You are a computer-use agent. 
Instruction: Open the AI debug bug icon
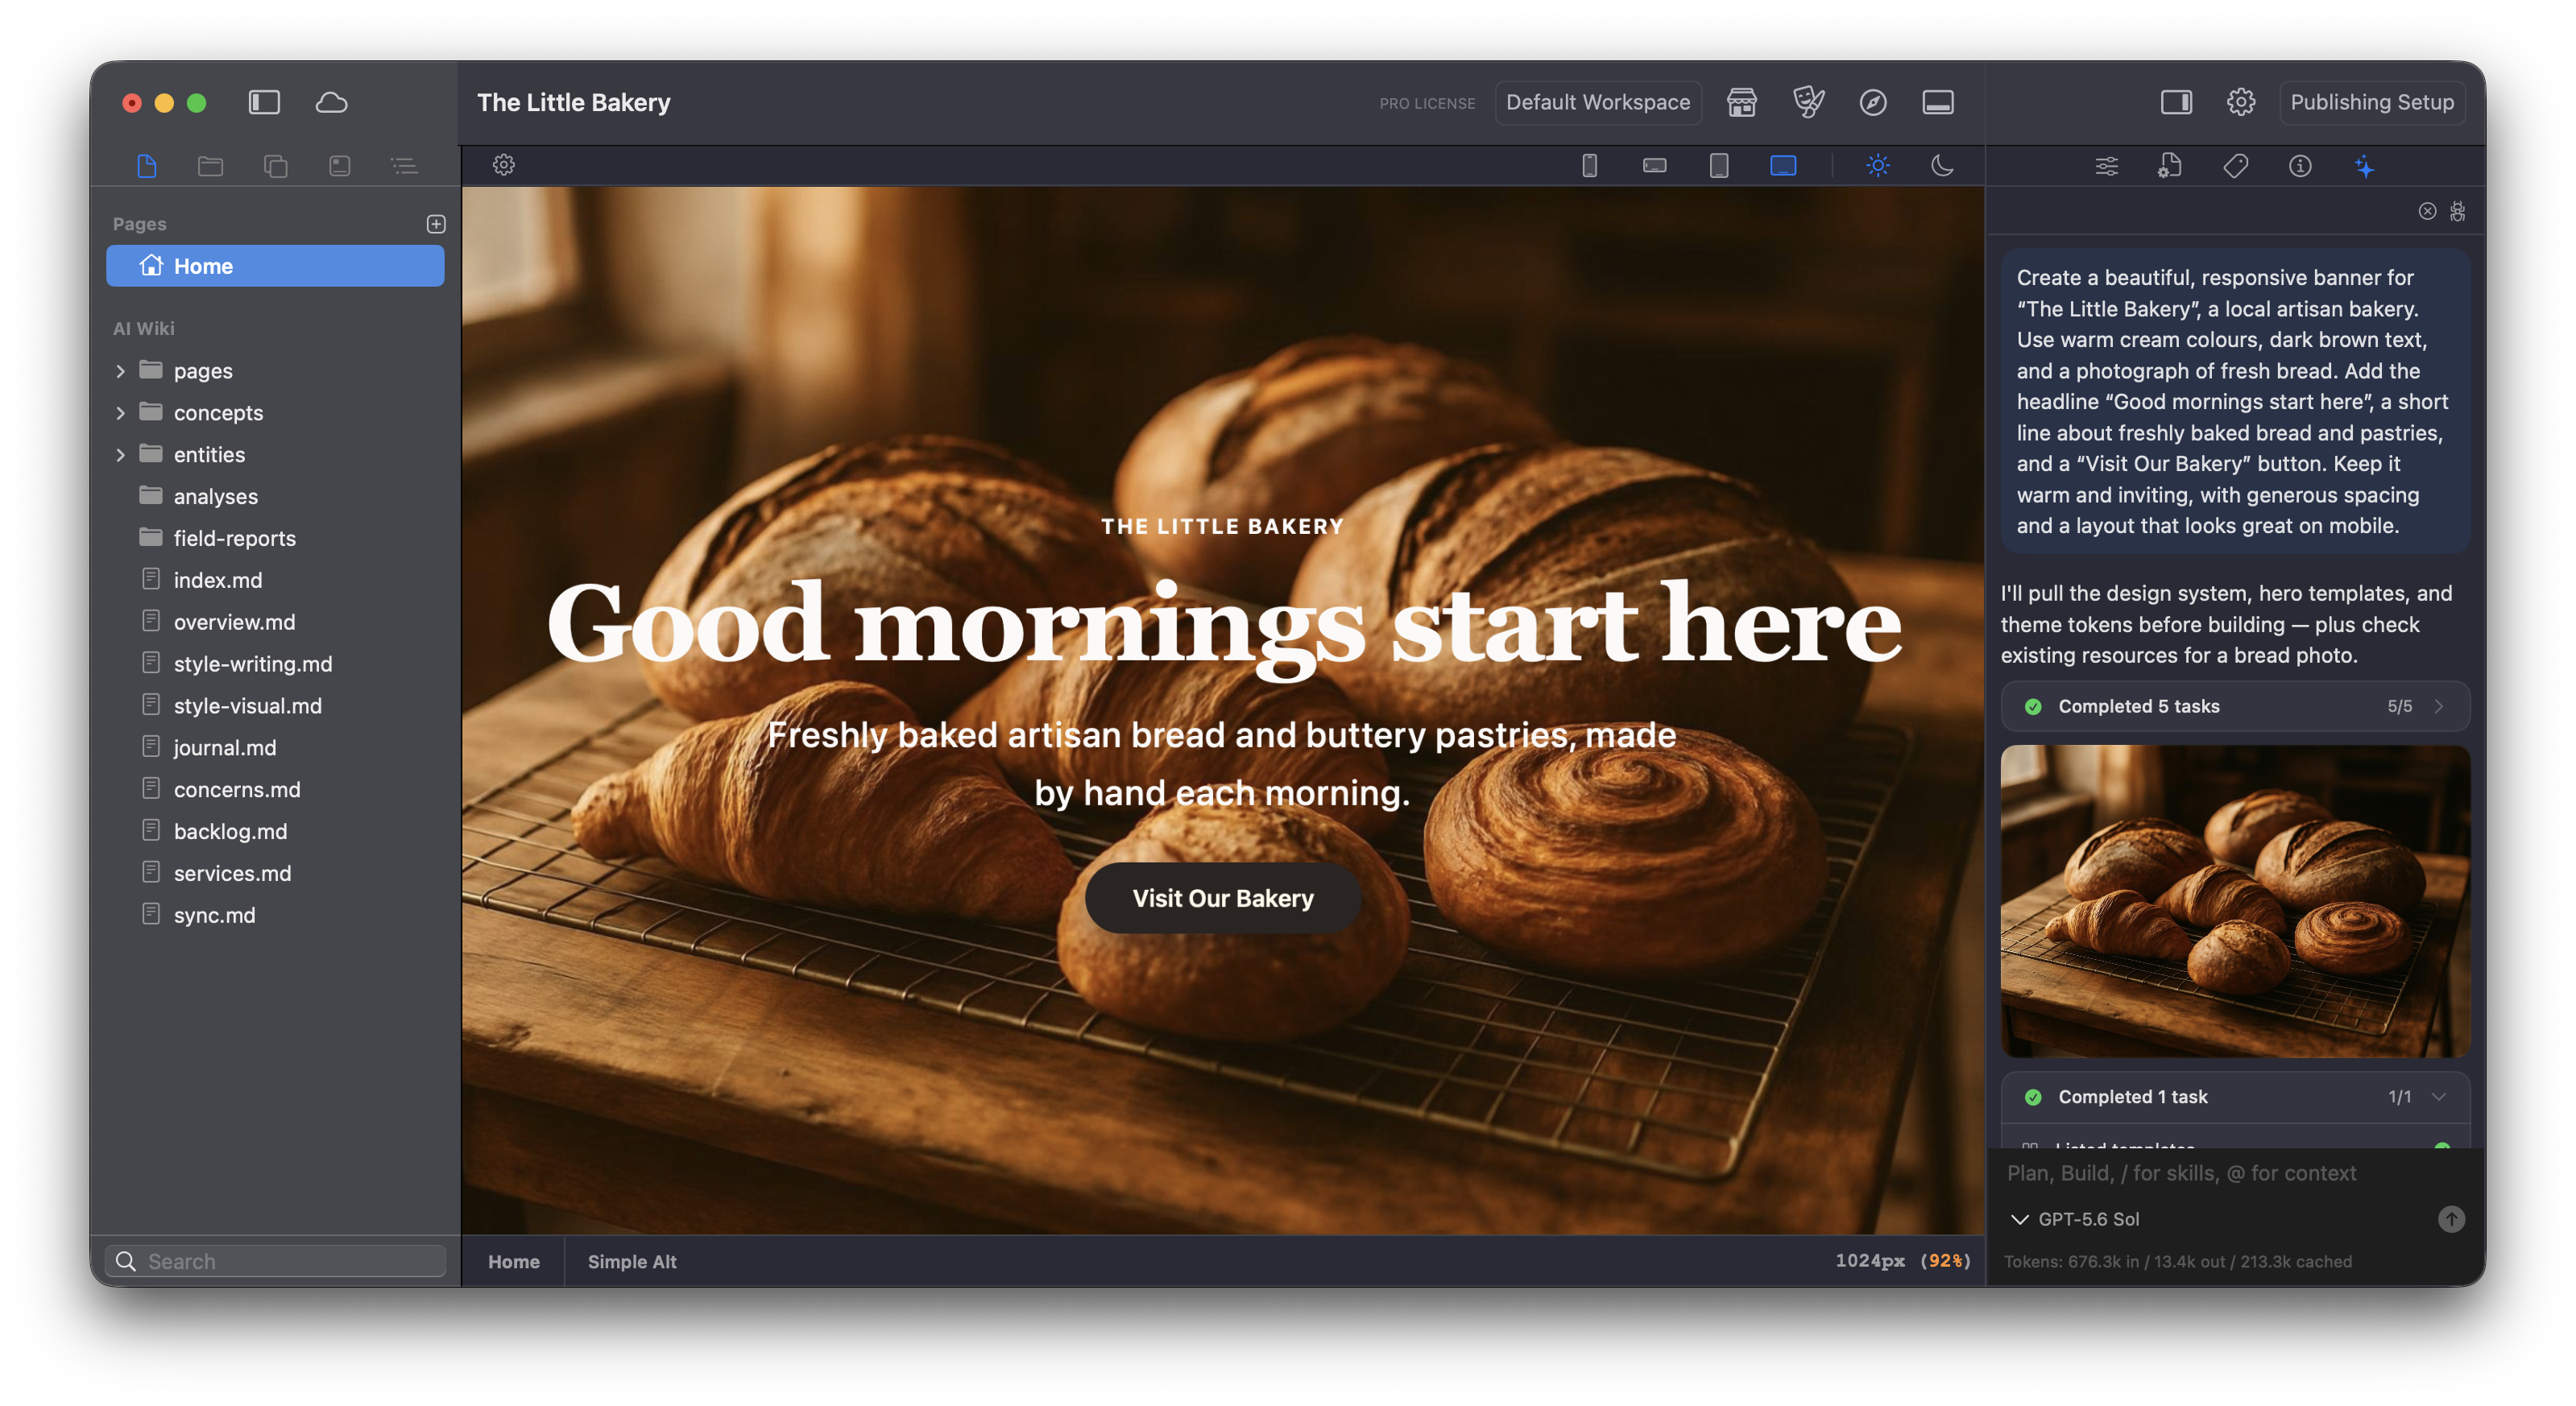click(2457, 211)
